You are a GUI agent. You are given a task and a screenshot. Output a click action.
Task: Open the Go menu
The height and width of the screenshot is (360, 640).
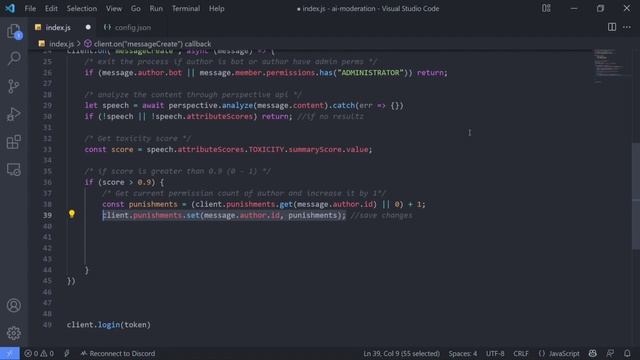click(136, 9)
